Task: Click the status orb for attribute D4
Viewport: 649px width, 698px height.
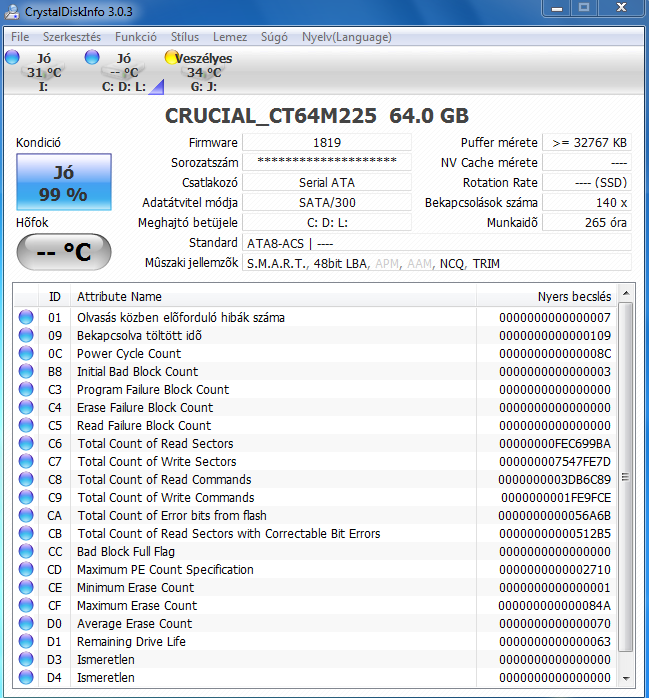Action: tap(26, 677)
